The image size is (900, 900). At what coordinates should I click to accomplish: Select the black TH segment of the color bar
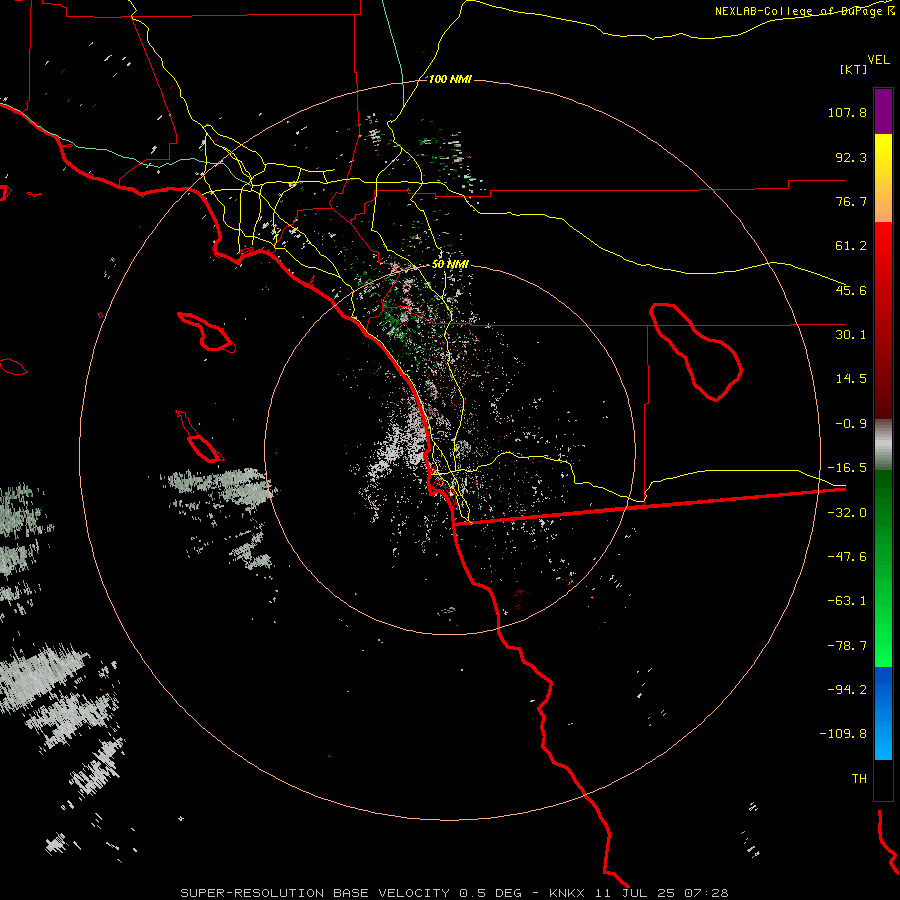(883, 780)
